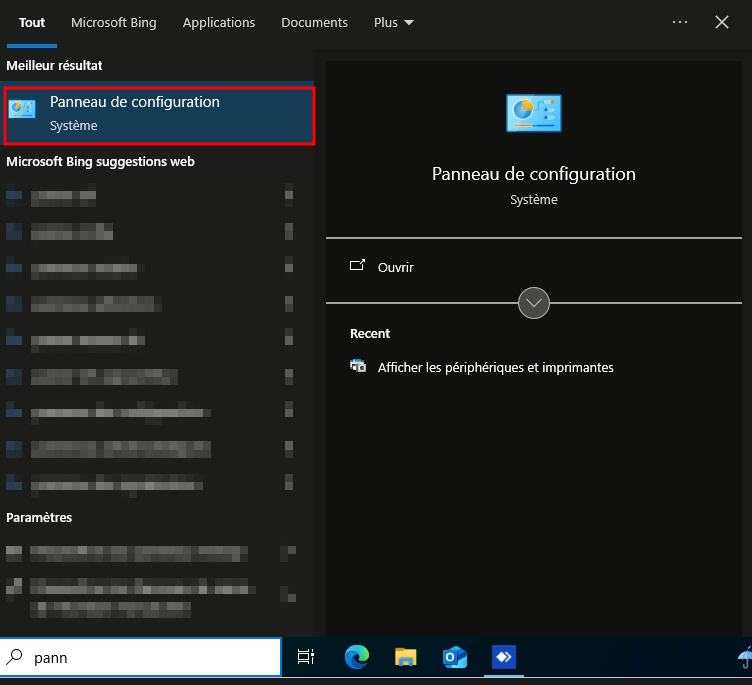Click the magnifier icon in search box
Screen dimensions: 752x685
click(x=15, y=657)
